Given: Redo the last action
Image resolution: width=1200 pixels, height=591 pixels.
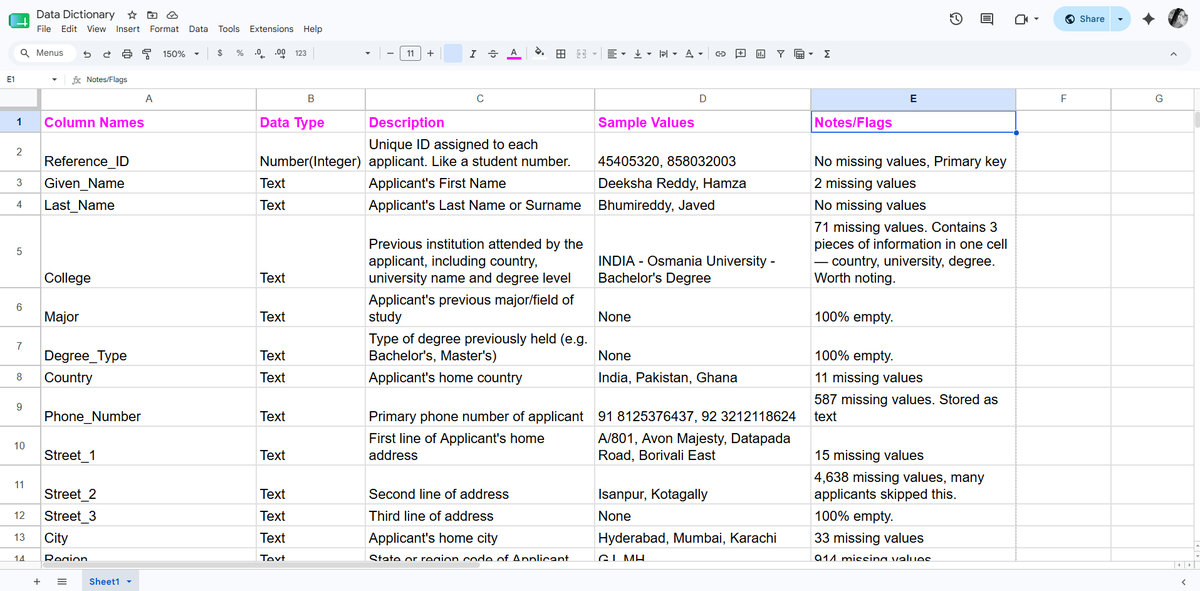Looking at the screenshot, I should click(106, 54).
